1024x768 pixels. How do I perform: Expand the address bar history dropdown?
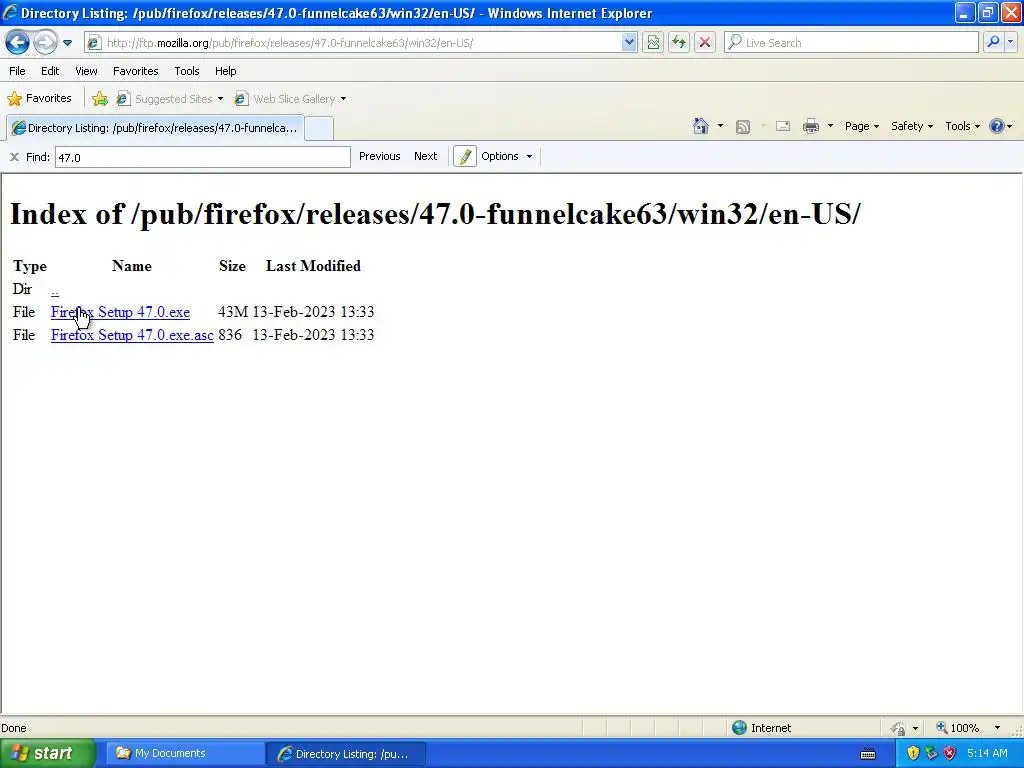point(629,43)
